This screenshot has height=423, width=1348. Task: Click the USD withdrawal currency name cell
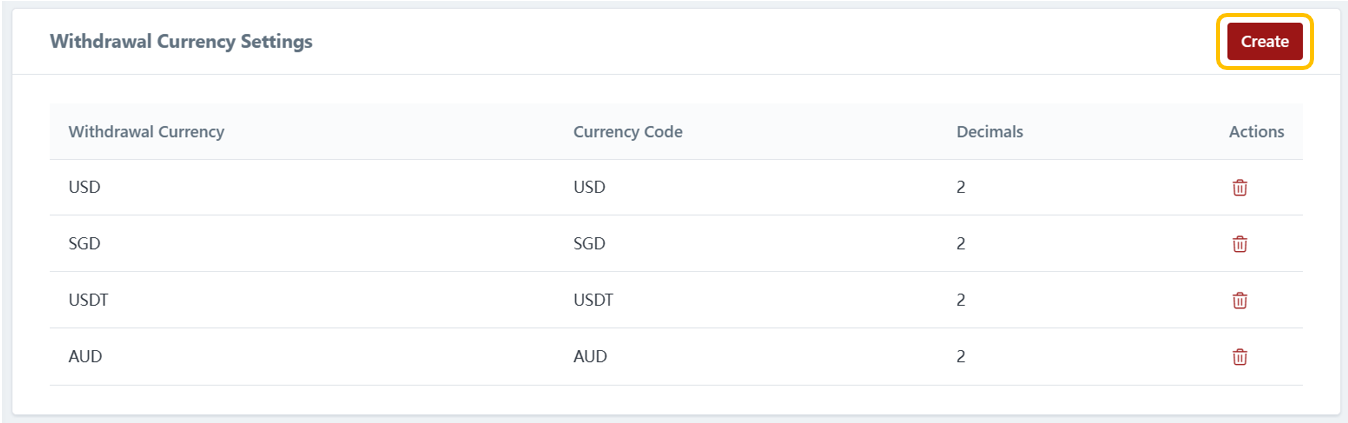tap(84, 187)
